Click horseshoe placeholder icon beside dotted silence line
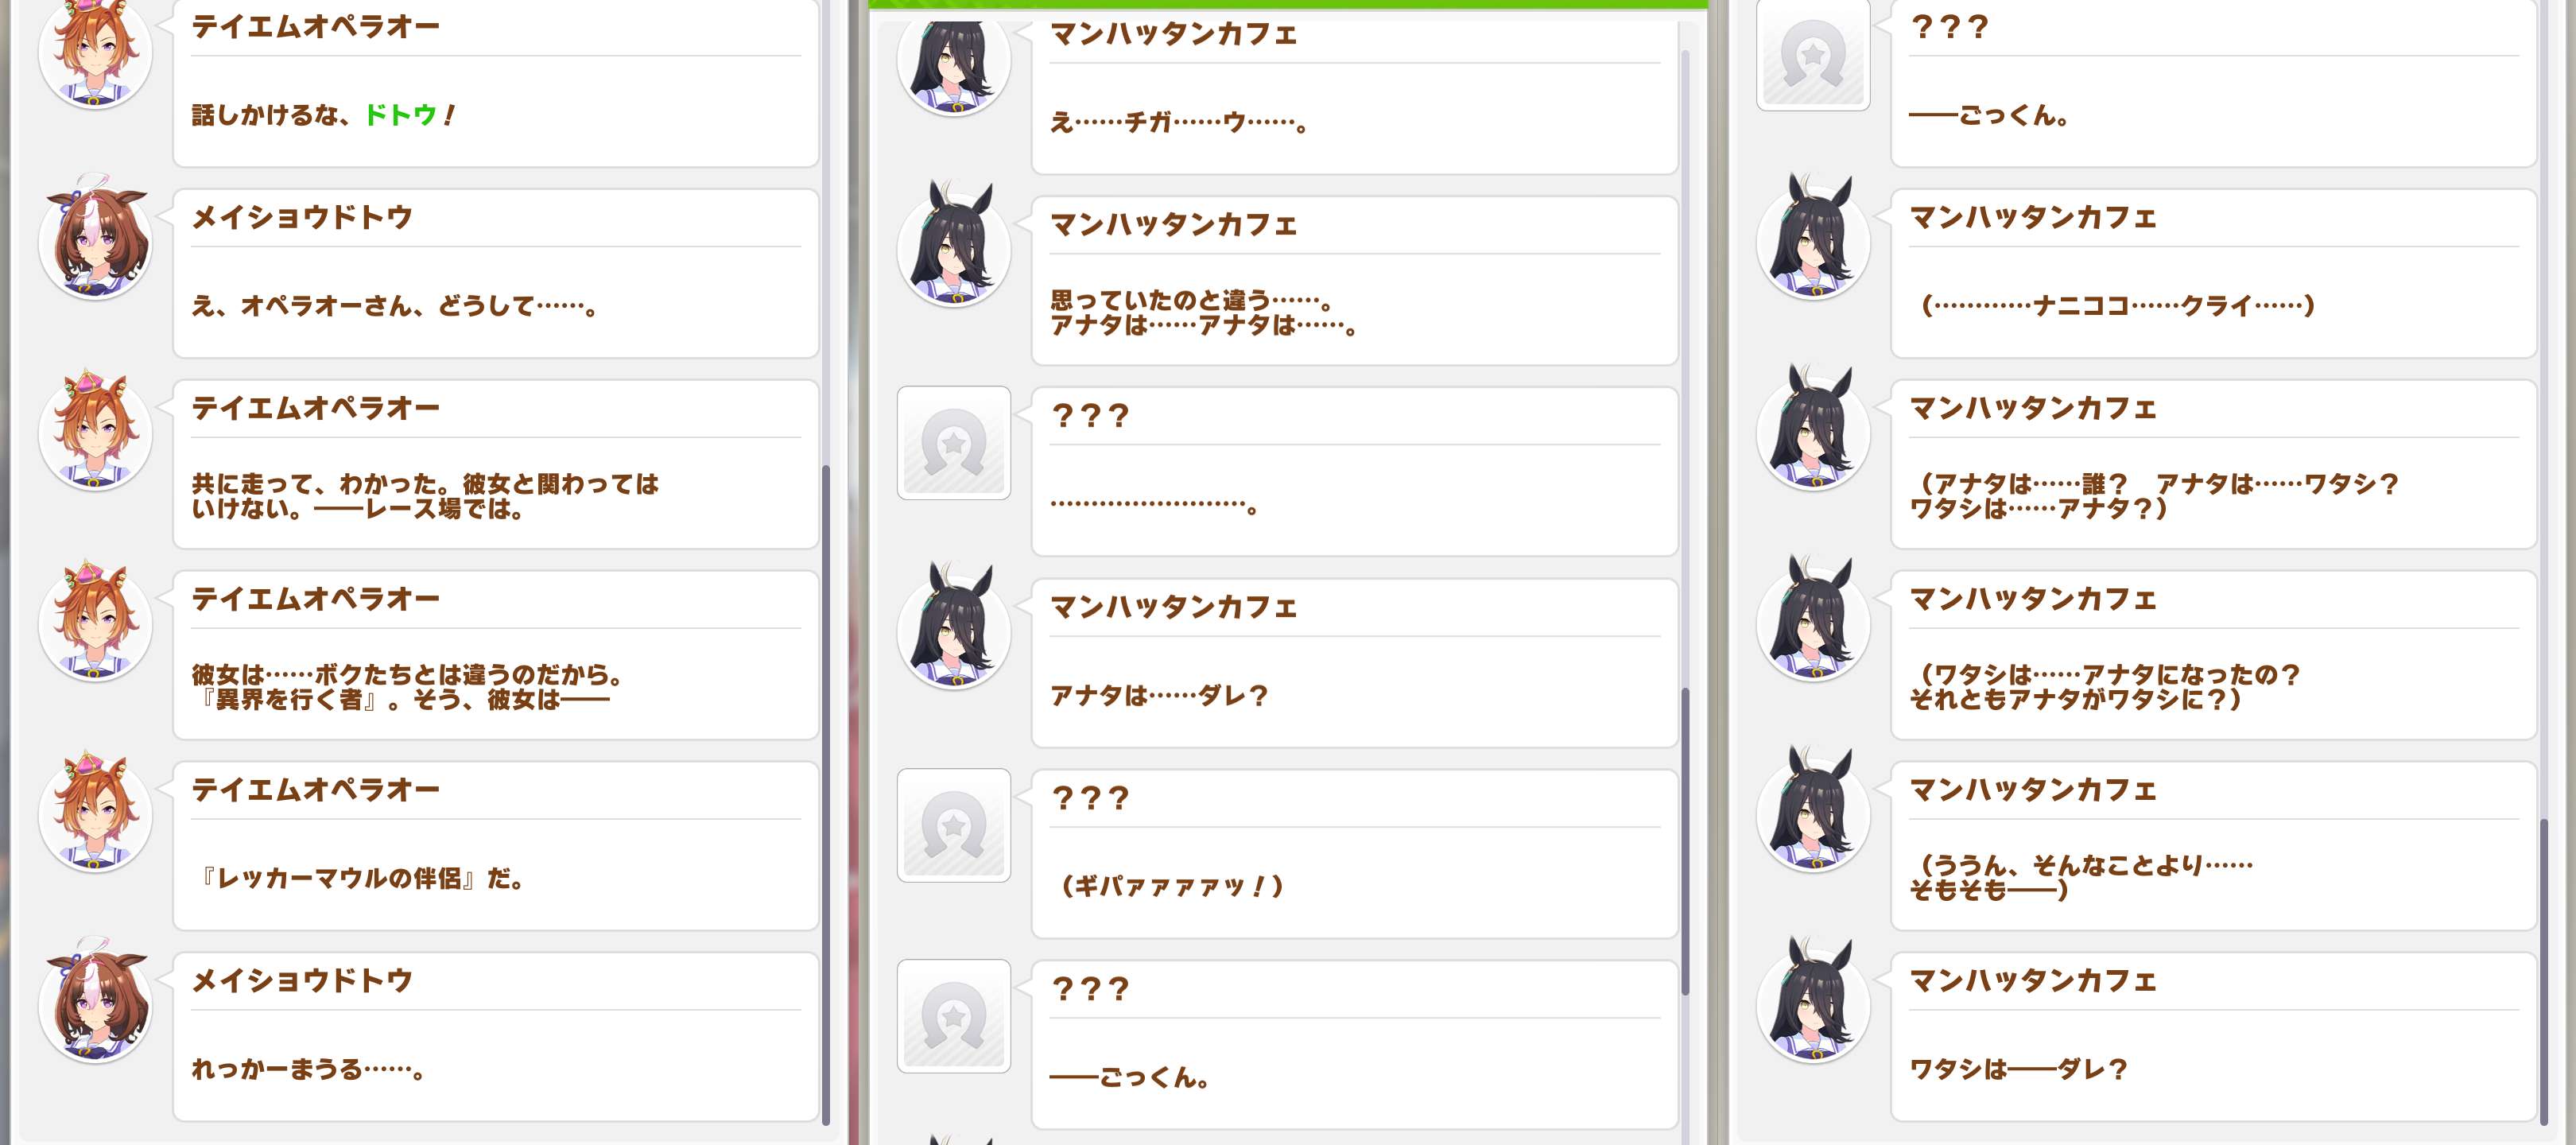The image size is (2576, 1145). (x=954, y=443)
